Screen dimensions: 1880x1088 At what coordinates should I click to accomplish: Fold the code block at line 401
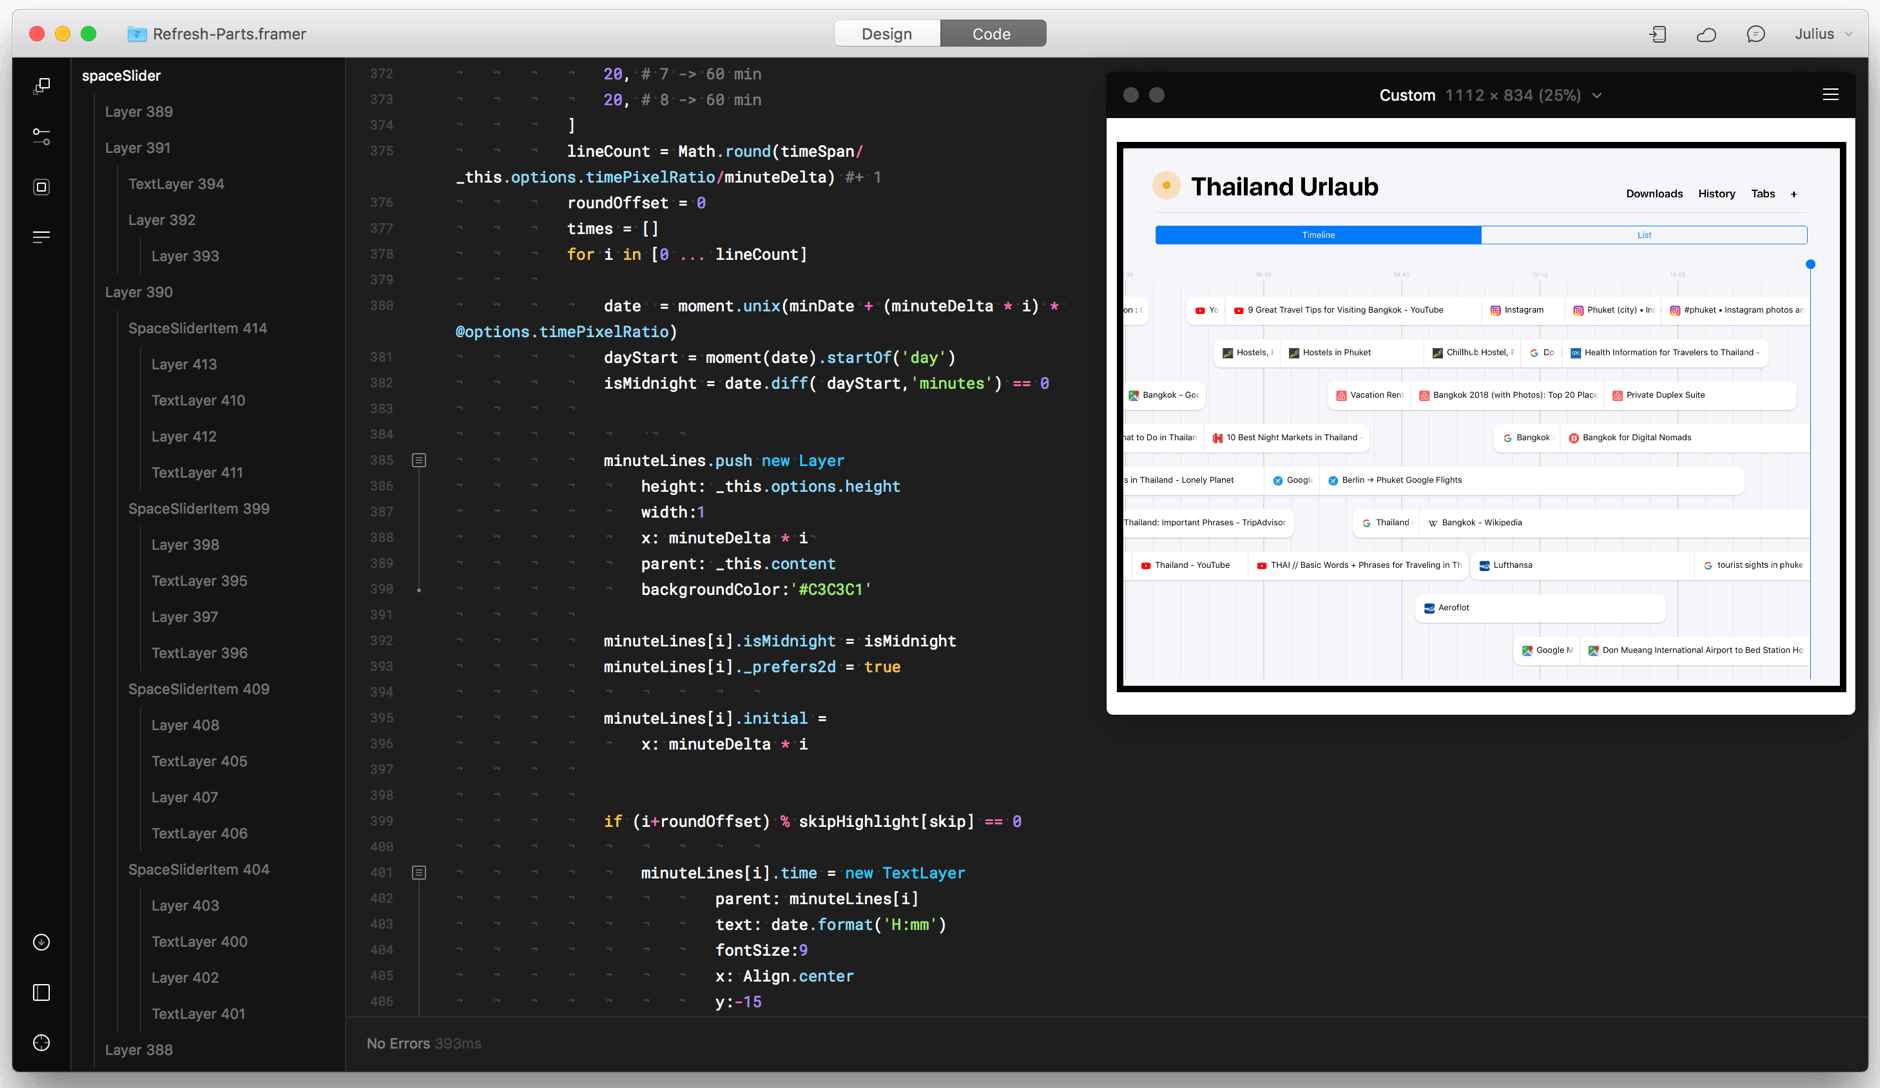coord(419,873)
